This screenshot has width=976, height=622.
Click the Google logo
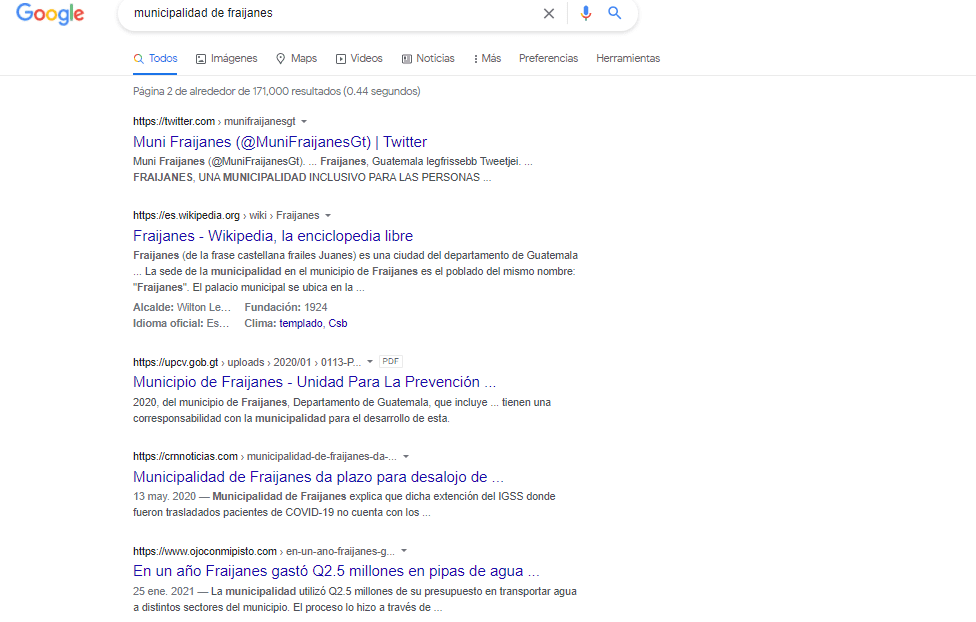pos(50,14)
